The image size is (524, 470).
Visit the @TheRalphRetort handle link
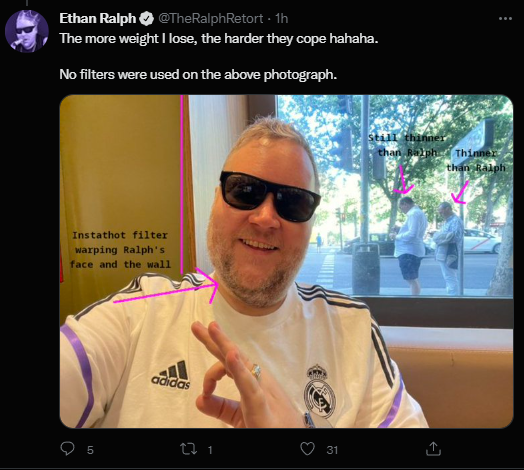[211, 19]
